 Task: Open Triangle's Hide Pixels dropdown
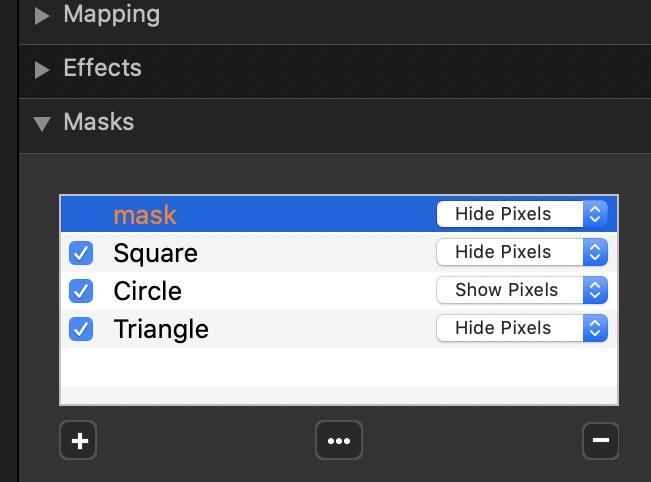521,328
